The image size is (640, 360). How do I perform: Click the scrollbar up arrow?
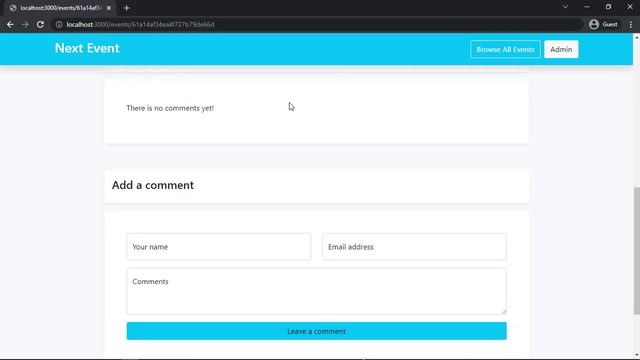click(x=636, y=37)
